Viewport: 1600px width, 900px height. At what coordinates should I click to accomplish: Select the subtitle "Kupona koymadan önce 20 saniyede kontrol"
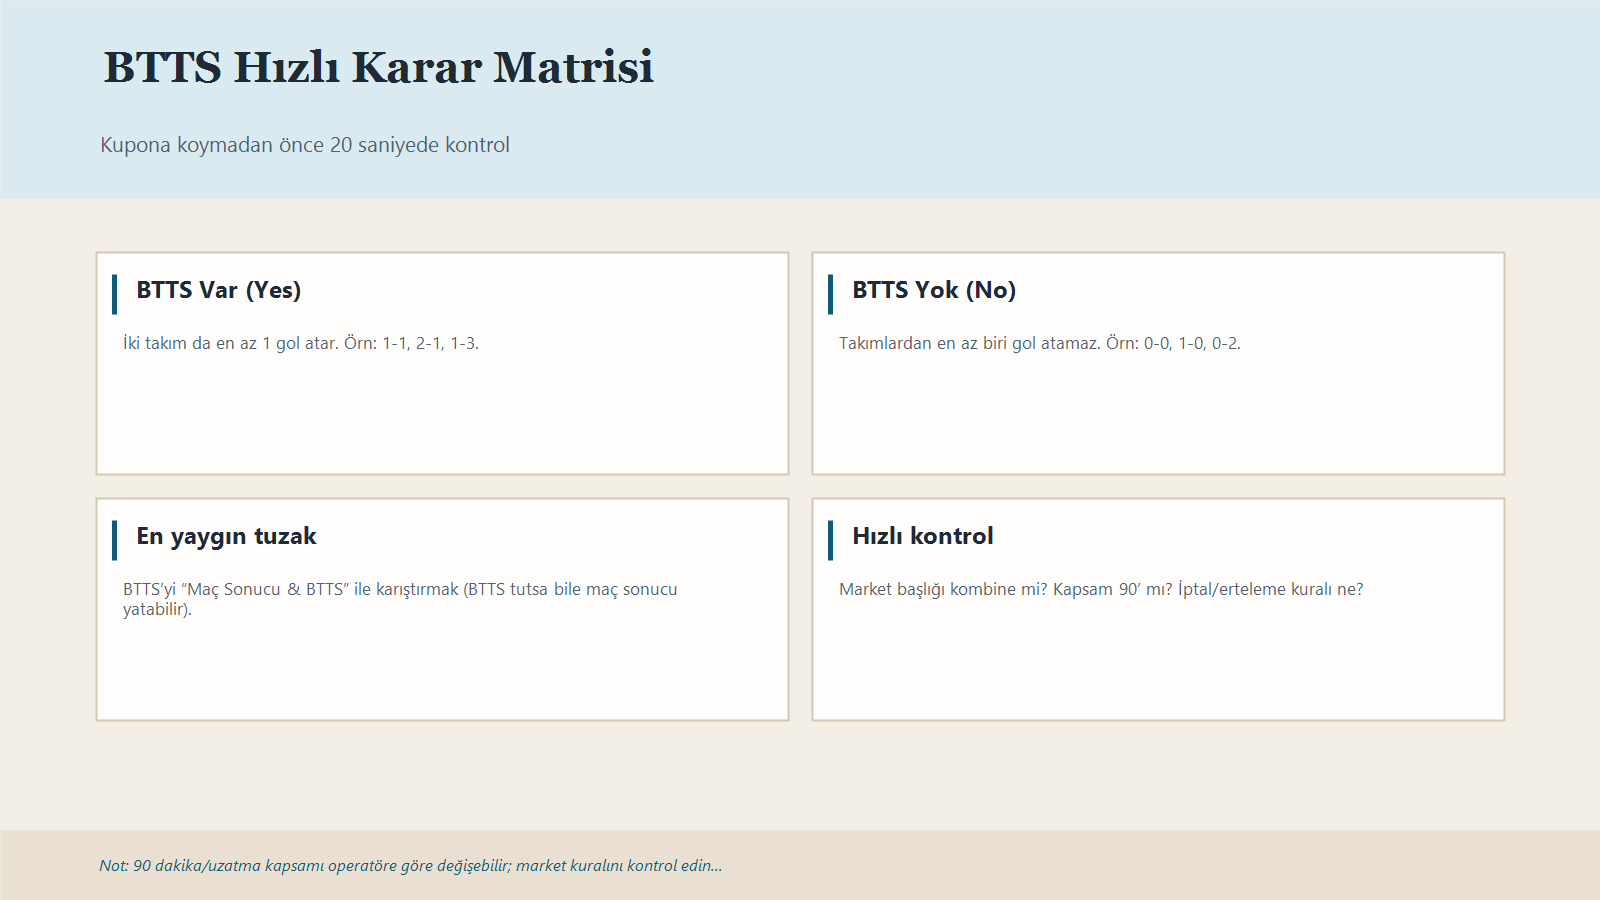(x=304, y=144)
